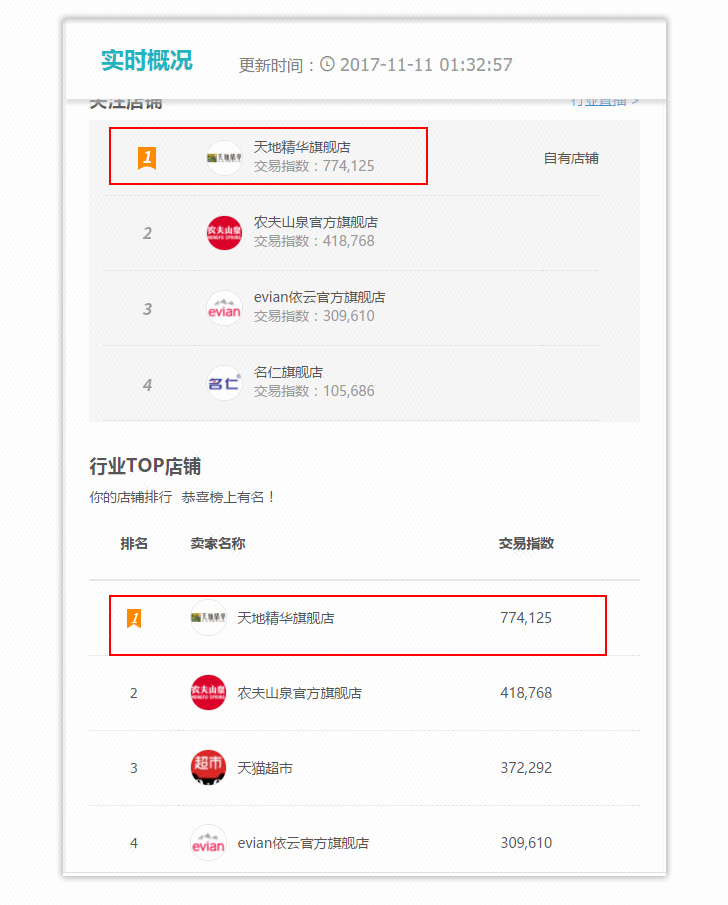728x905 pixels.
Task: Open 天猫超市 seller name in TOP table
Action: click(x=265, y=768)
